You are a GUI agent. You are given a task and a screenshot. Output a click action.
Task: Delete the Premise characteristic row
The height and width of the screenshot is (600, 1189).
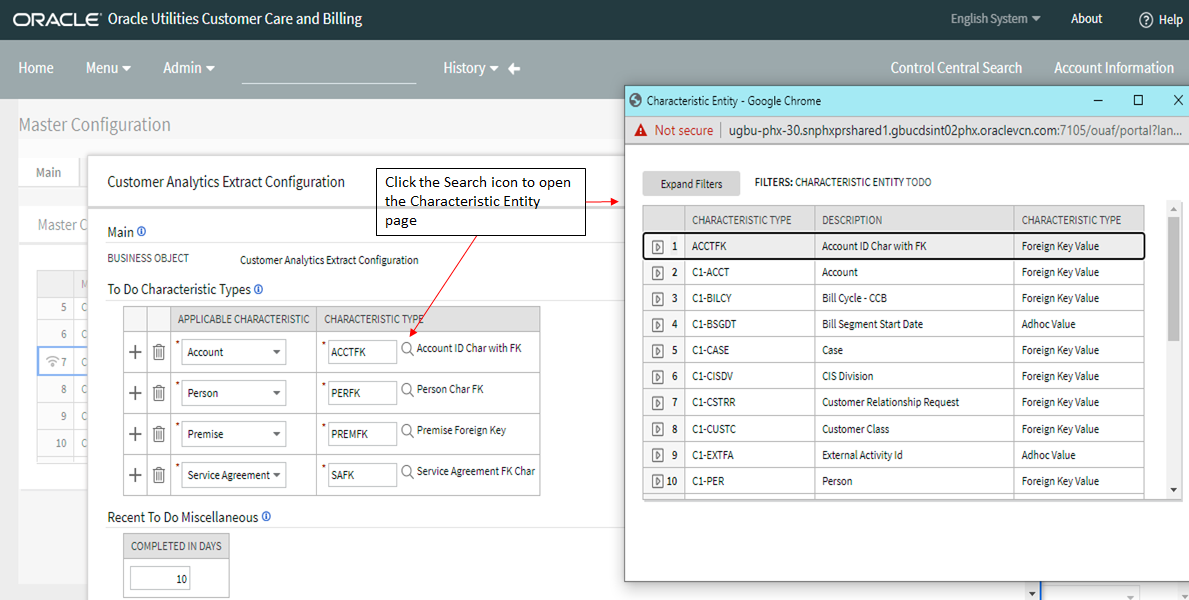coord(158,433)
